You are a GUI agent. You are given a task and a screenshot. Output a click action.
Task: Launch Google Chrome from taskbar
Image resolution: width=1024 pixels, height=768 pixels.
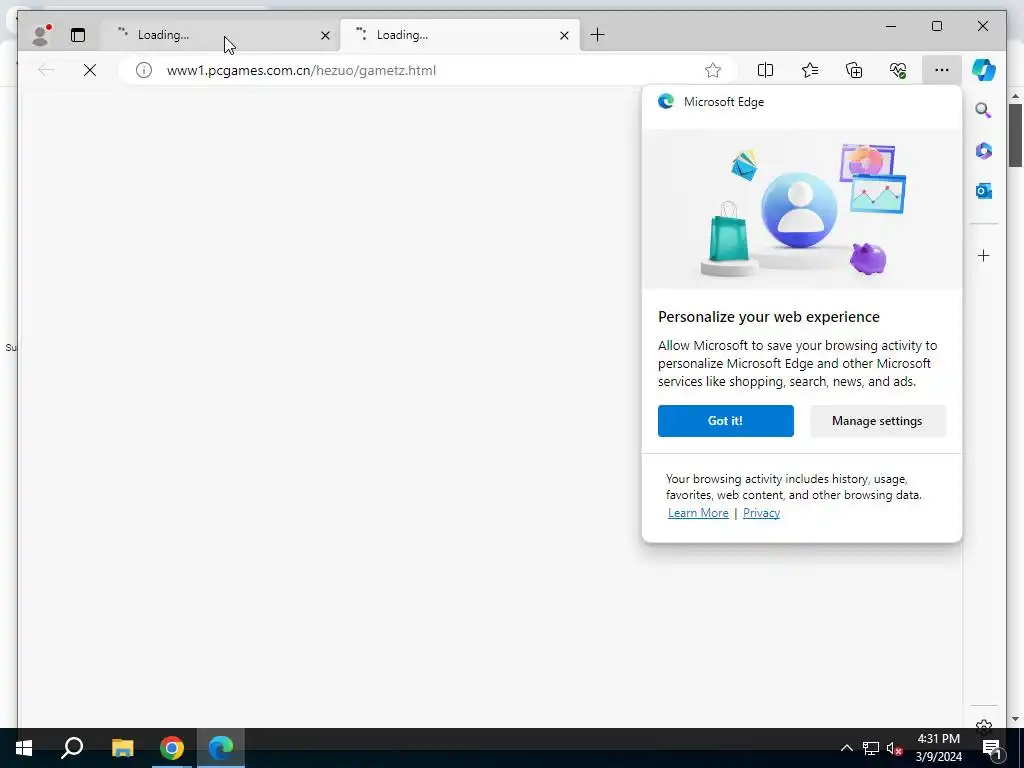[172, 748]
